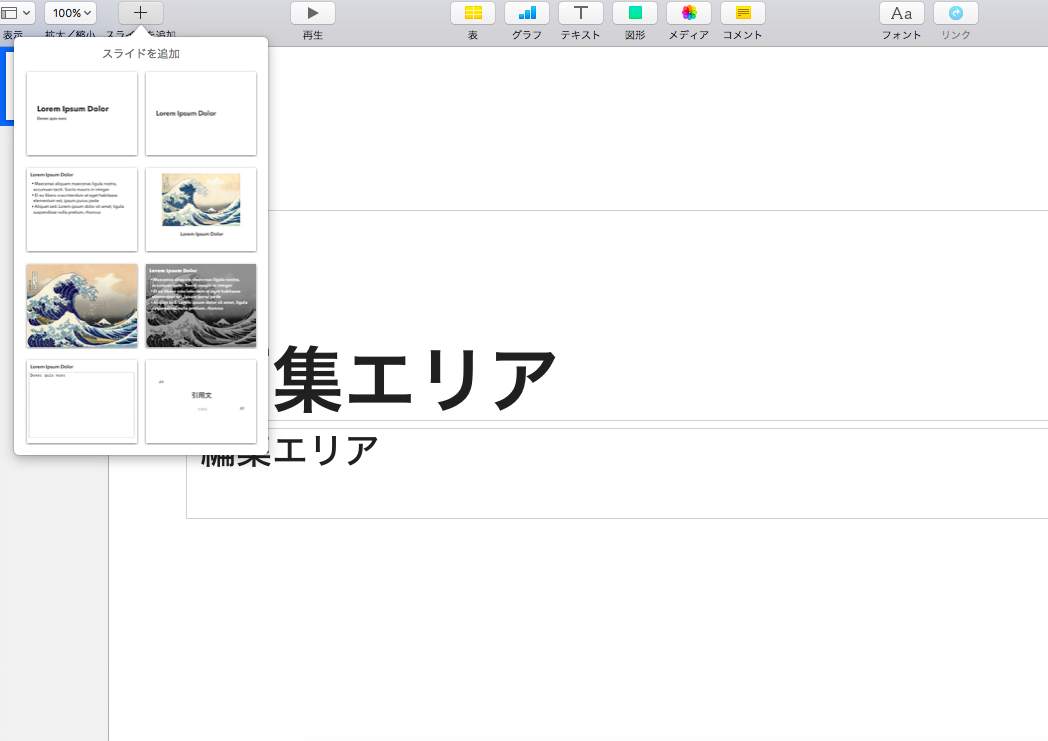Select the Photo with caption slide layout
Viewport: 1048px width, 741px height.
pos(201,210)
